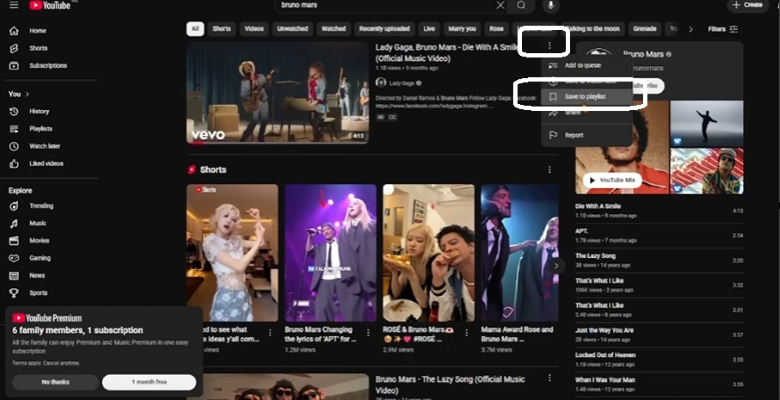
Task: Select the Recently uploaded chip
Action: (385, 29)
